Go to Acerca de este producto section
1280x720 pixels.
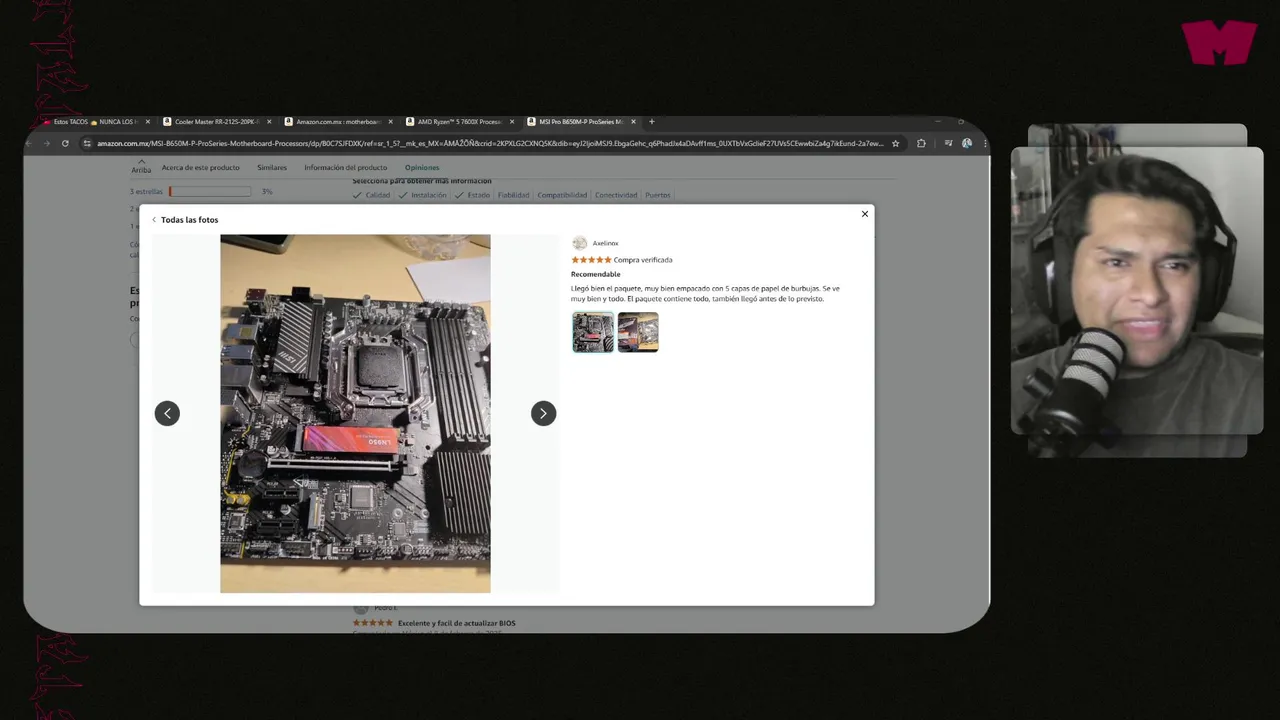pyautogui.click(x=201, y=168)
